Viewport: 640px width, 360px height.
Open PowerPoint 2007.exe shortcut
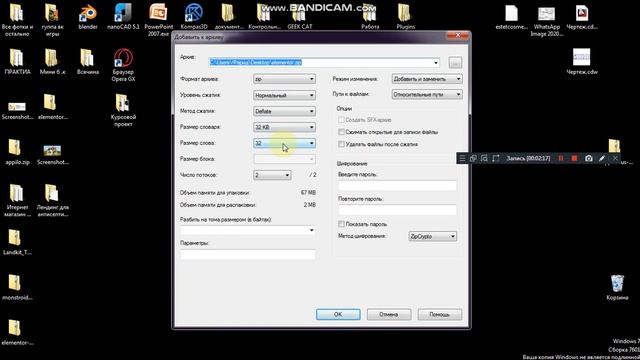(x=158, y=20)
